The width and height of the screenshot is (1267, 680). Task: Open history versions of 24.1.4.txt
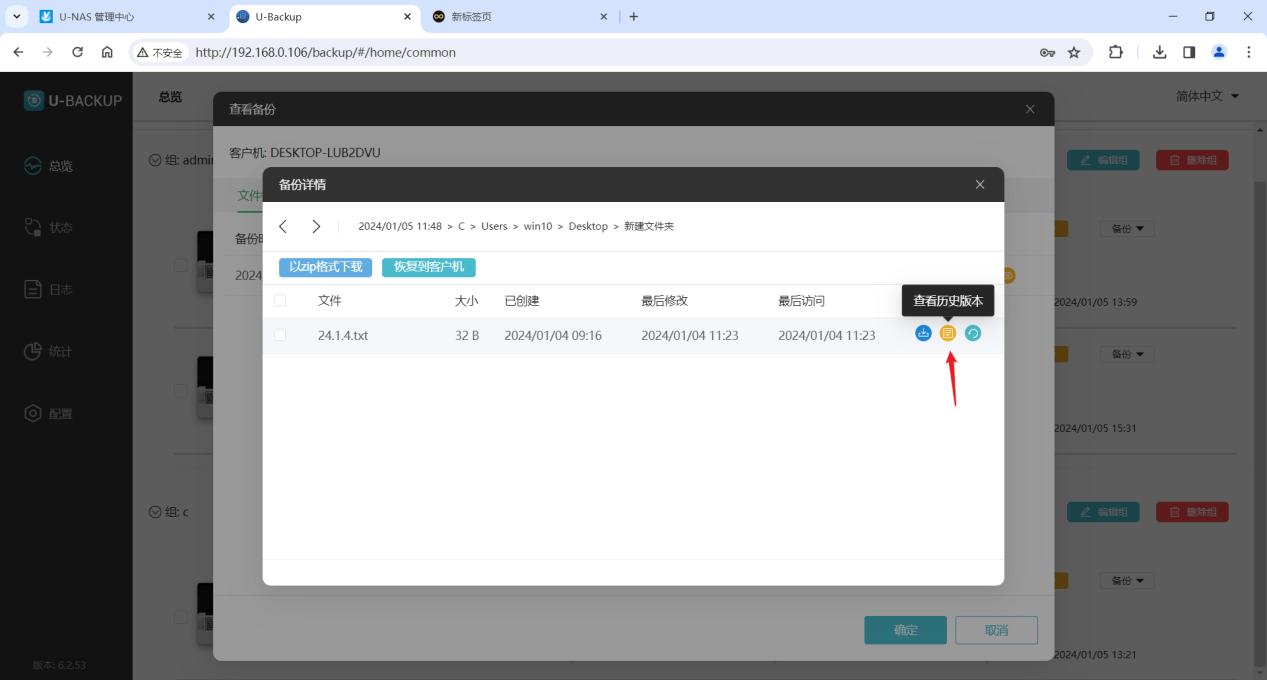coord(948,333)
